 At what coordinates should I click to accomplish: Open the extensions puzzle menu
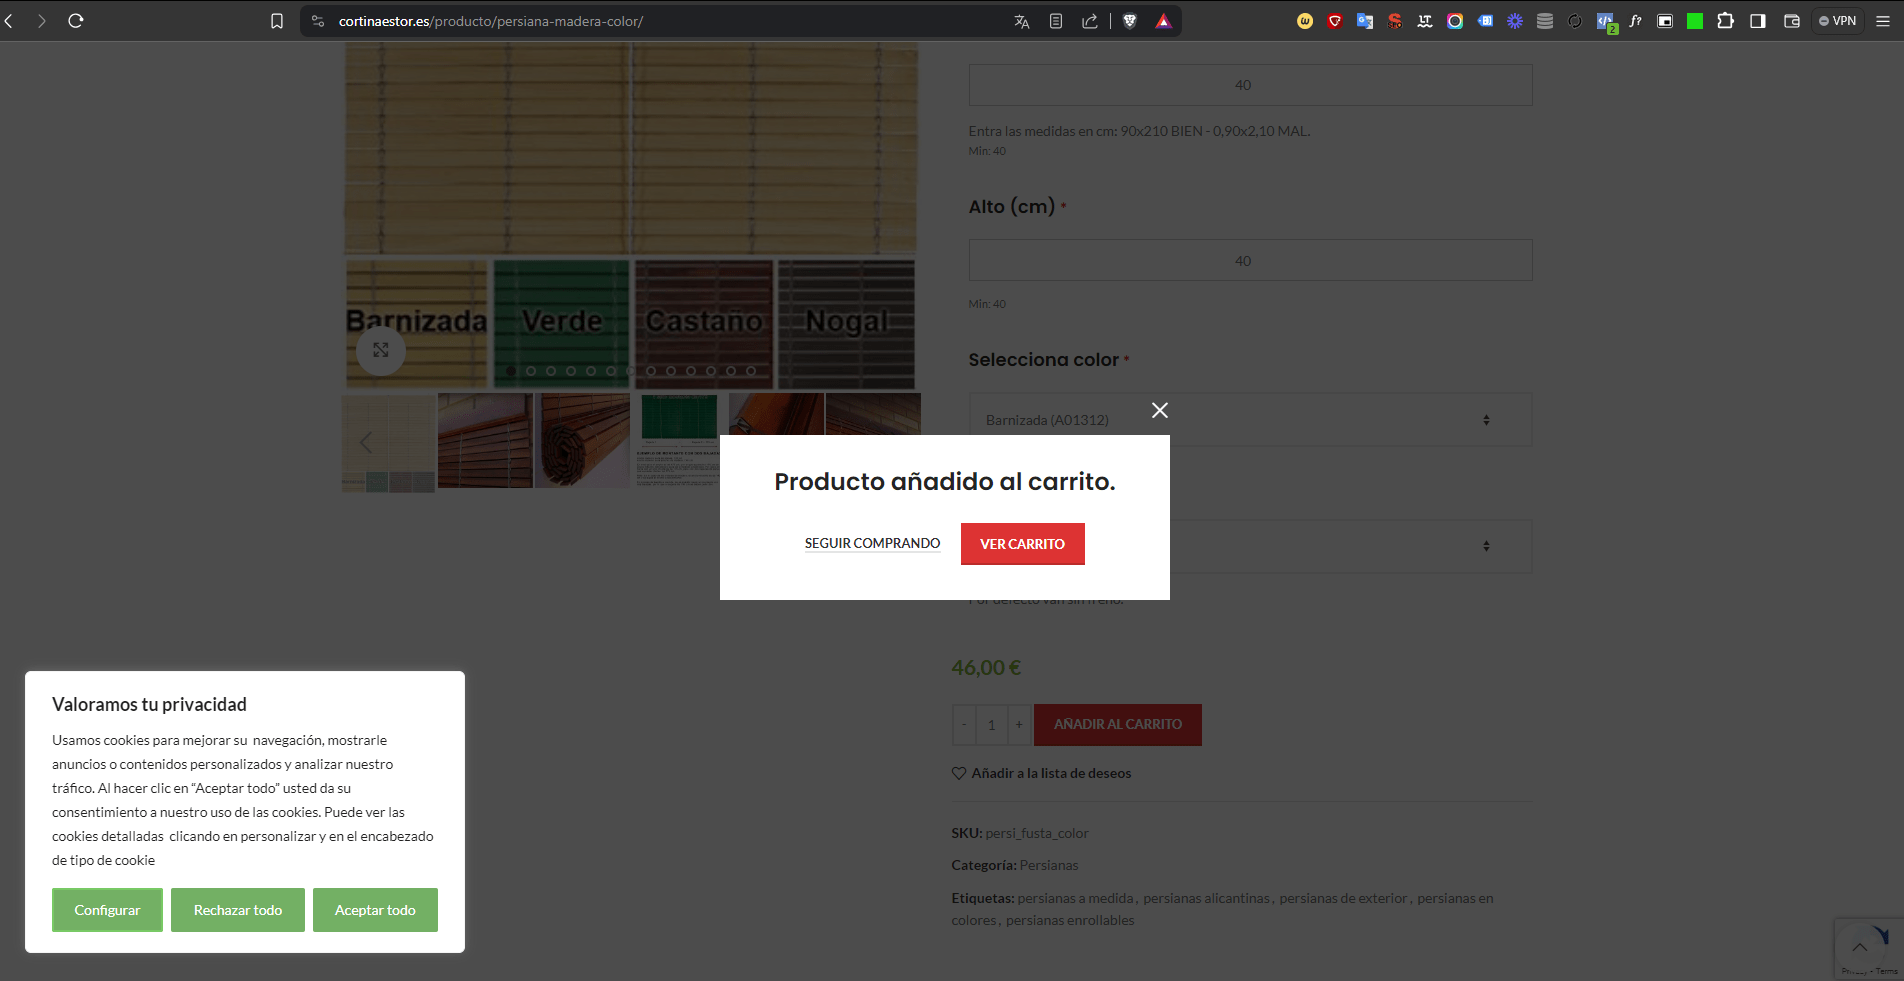(x=1725, y=21)
